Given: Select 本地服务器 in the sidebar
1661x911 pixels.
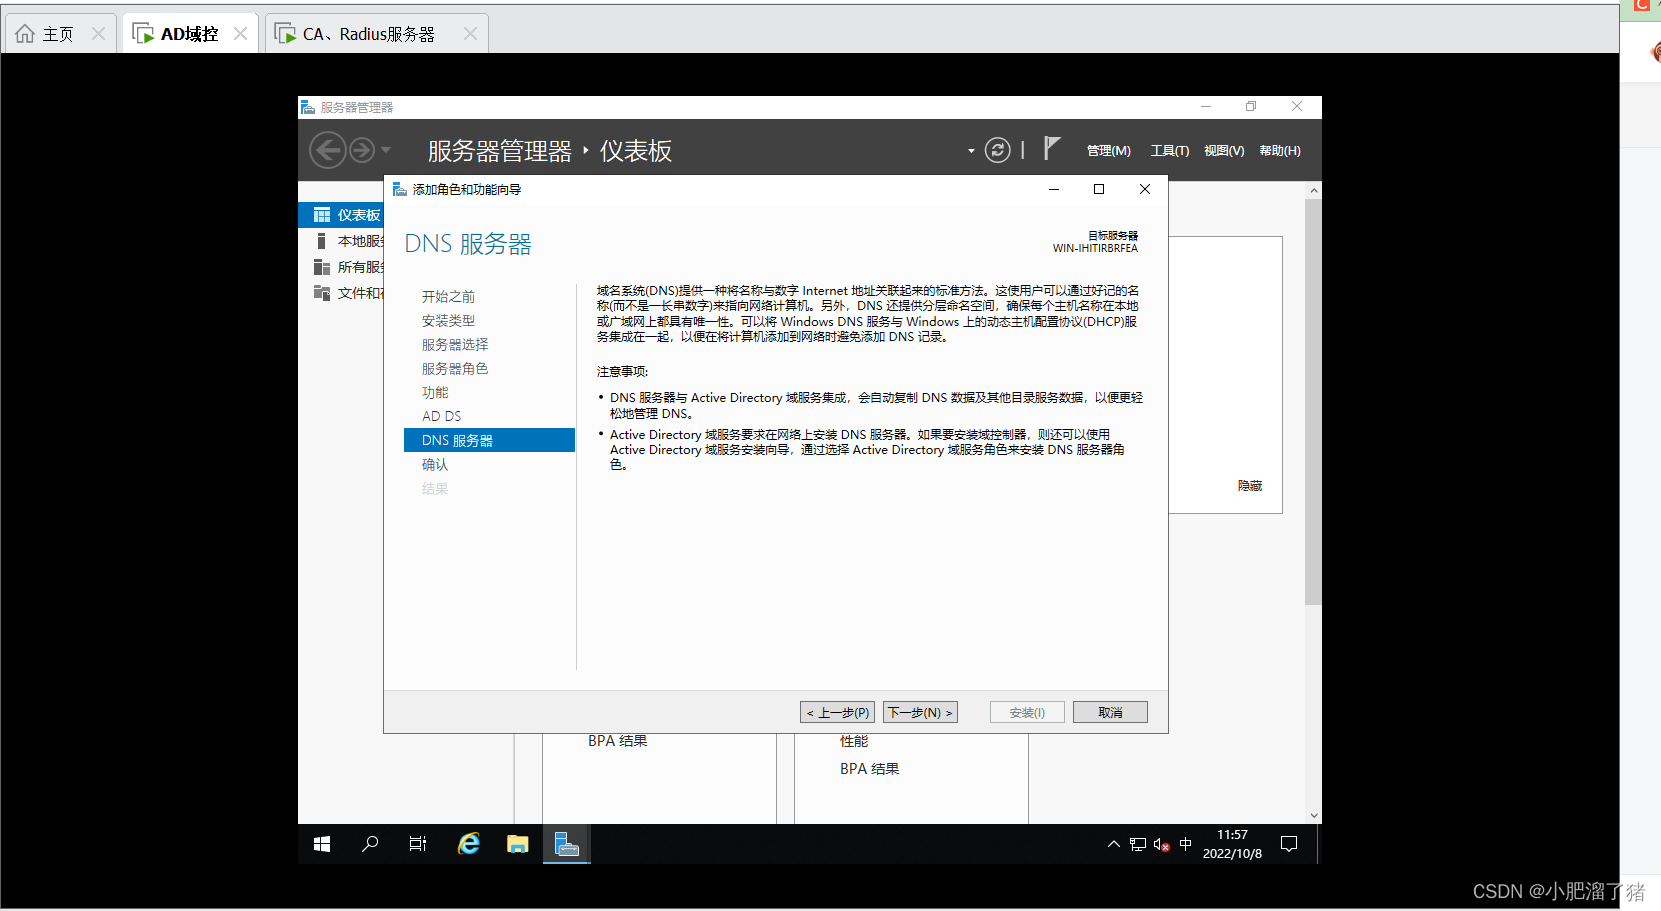Looking at the screenshot, I should (342, 241).
